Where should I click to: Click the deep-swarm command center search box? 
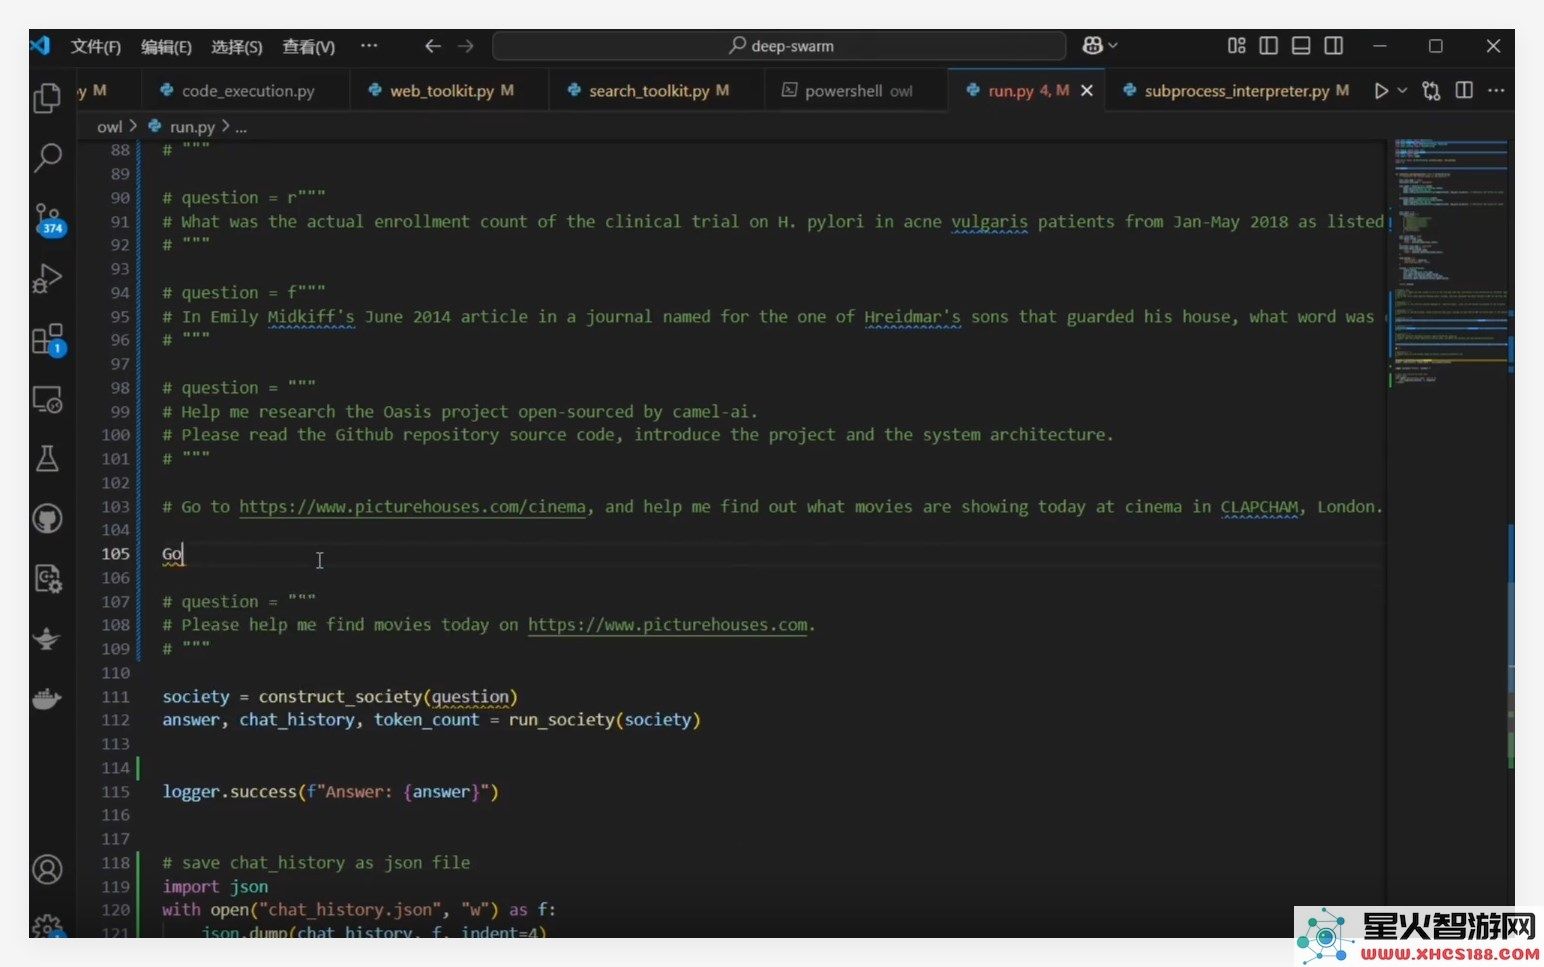(x=779, y=46)
